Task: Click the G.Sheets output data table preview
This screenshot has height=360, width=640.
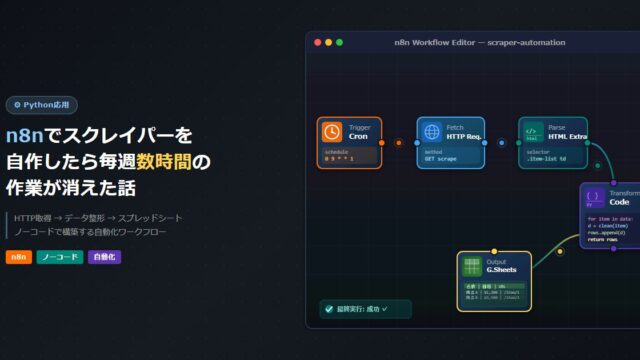Action: click(x=494, y=292)
